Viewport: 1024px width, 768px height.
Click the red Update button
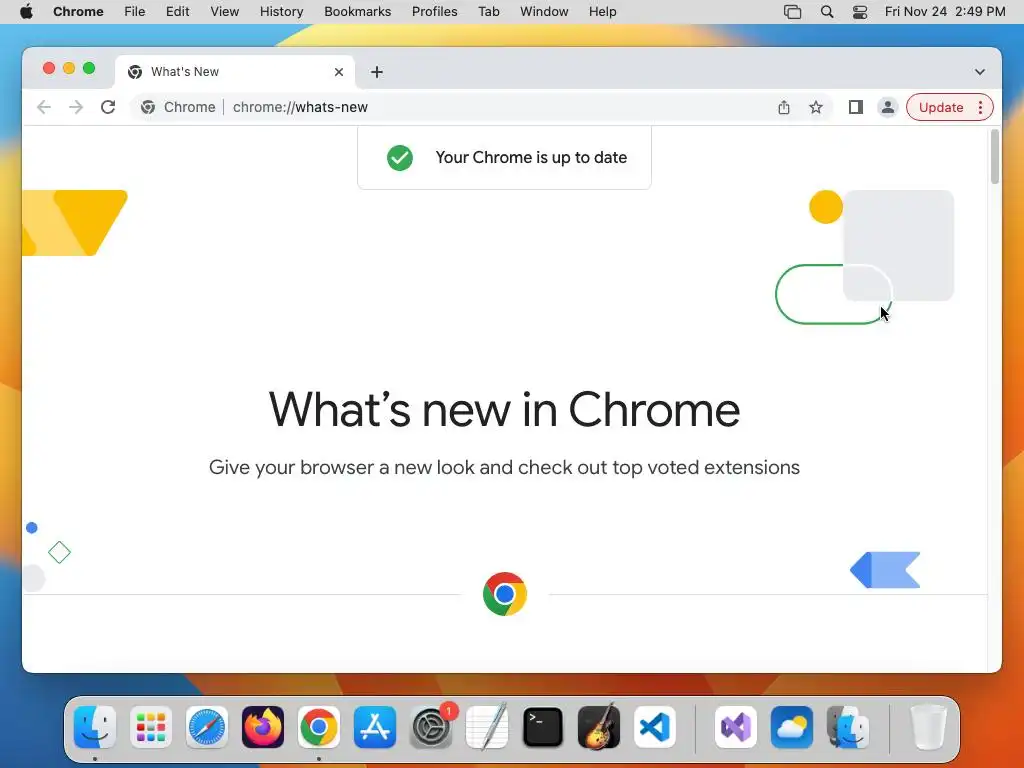tap(941, 107)
